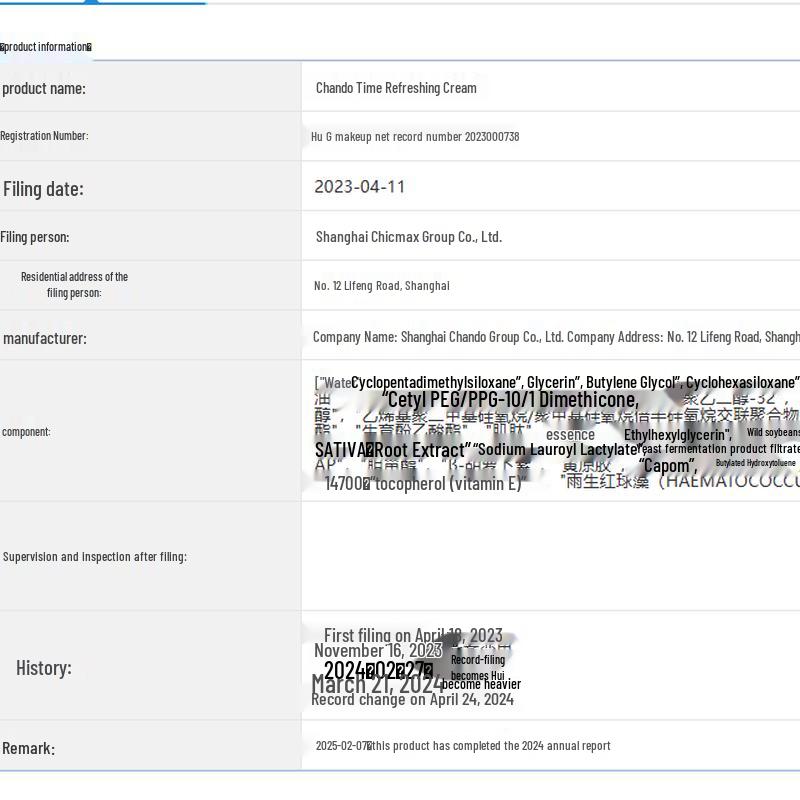Click the blue progress marker at top
The height and width of the screenshot is (800, 800).
(92, 2)
